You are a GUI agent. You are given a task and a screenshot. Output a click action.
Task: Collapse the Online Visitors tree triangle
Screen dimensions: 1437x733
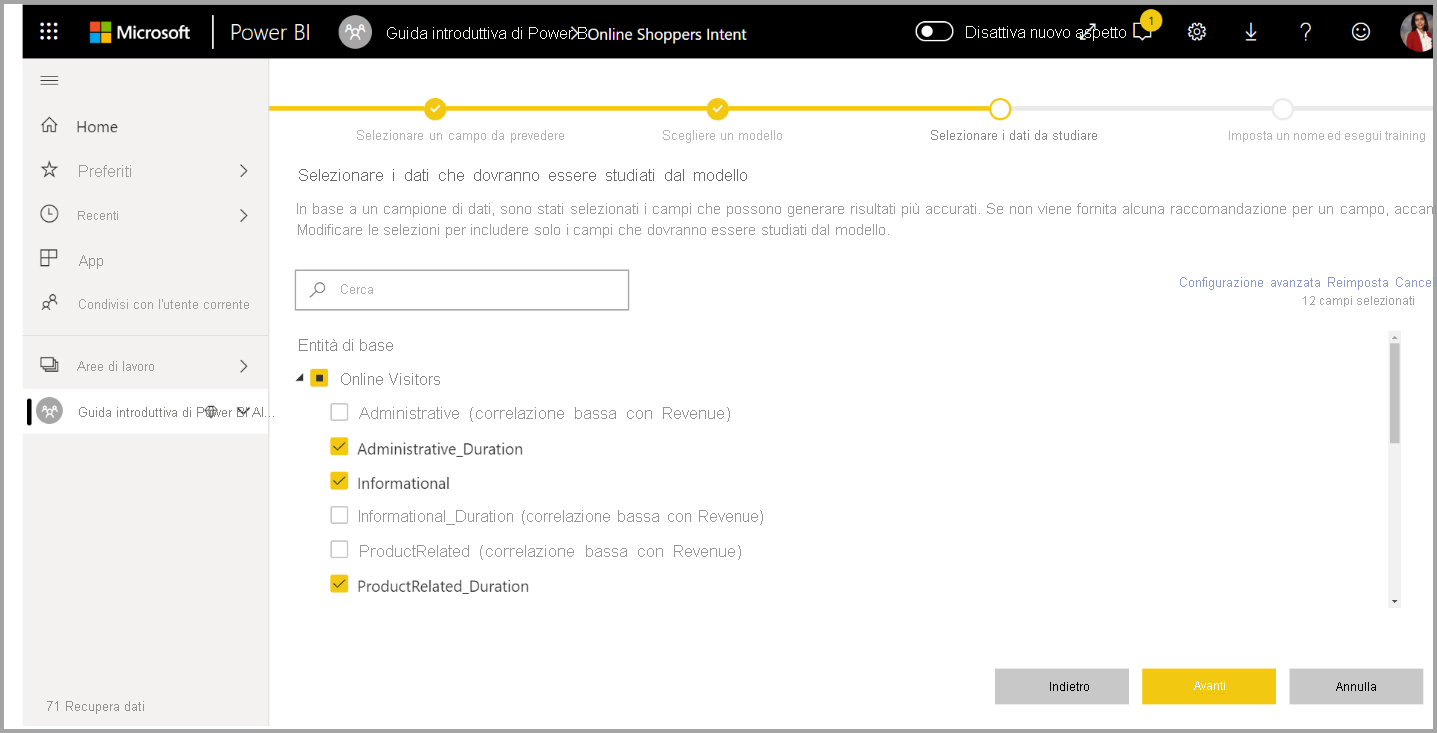click(300, 379)
